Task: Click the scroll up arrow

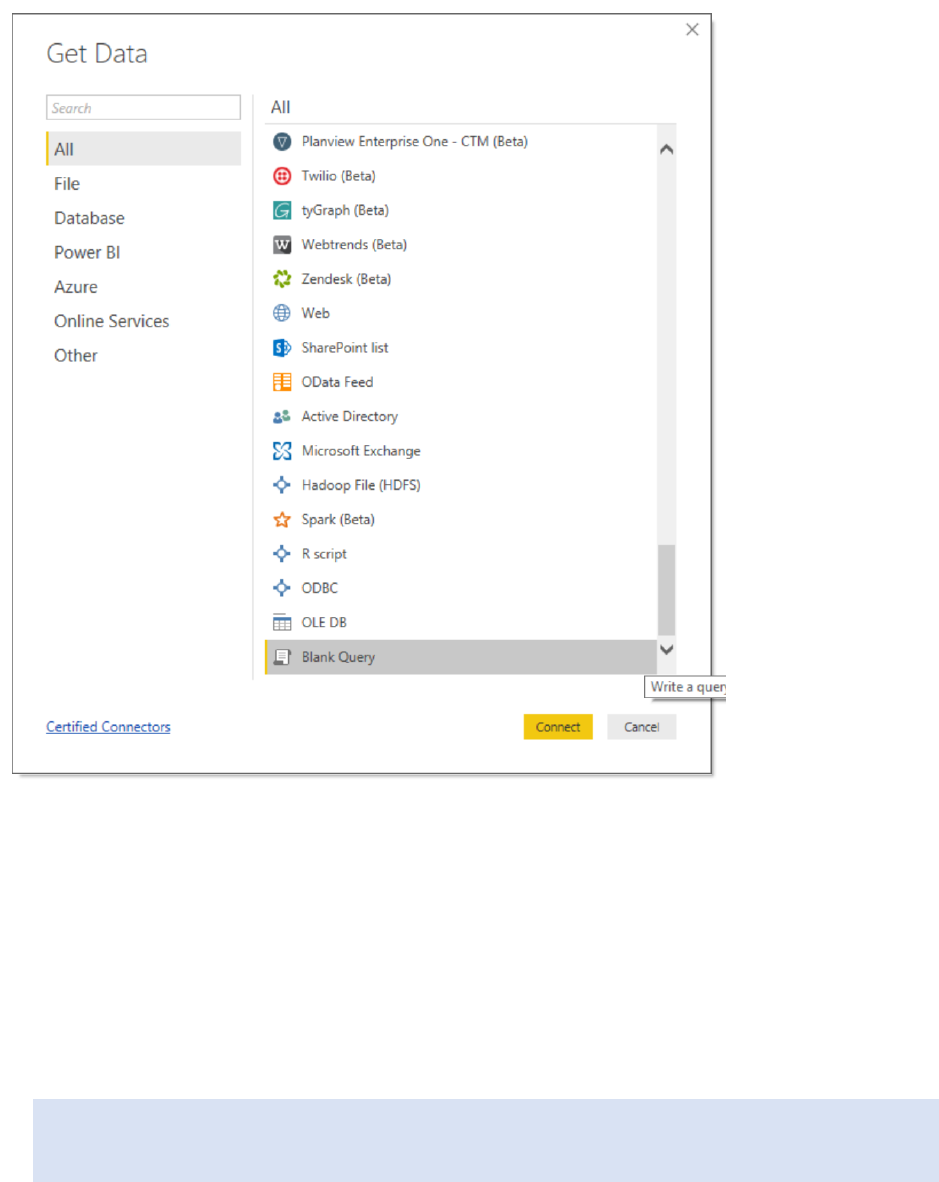Action: 667,149
